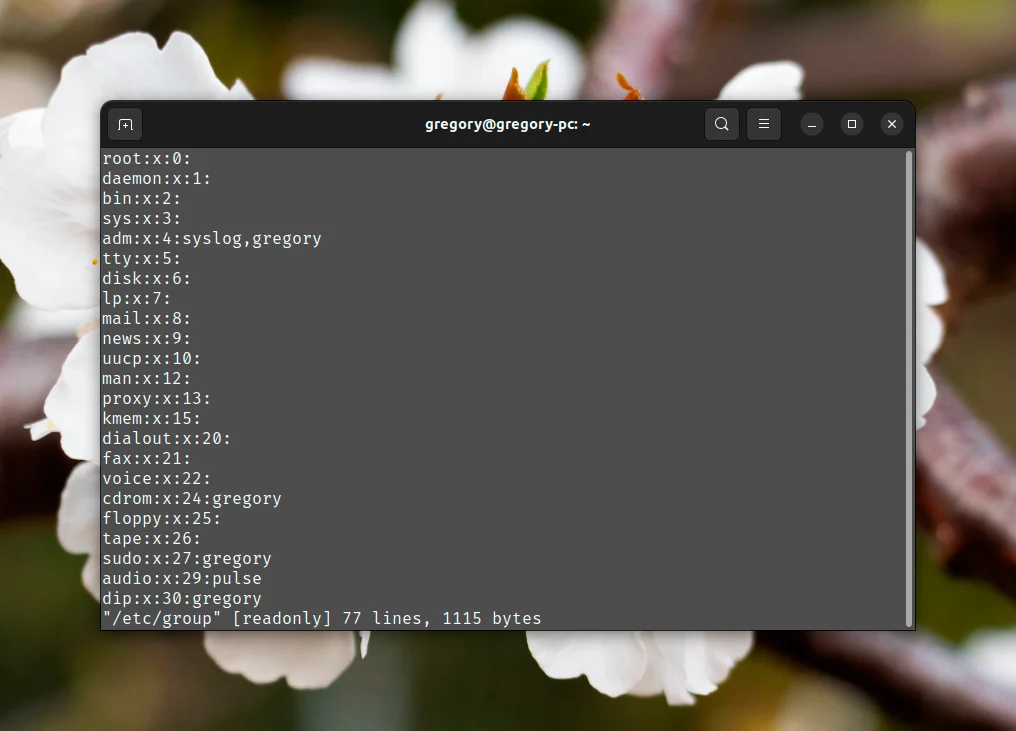The width and height of the screenshot is (1016, 731).
Task: Click the adm line listing syslog,gregory
Action: click(212, 238)
